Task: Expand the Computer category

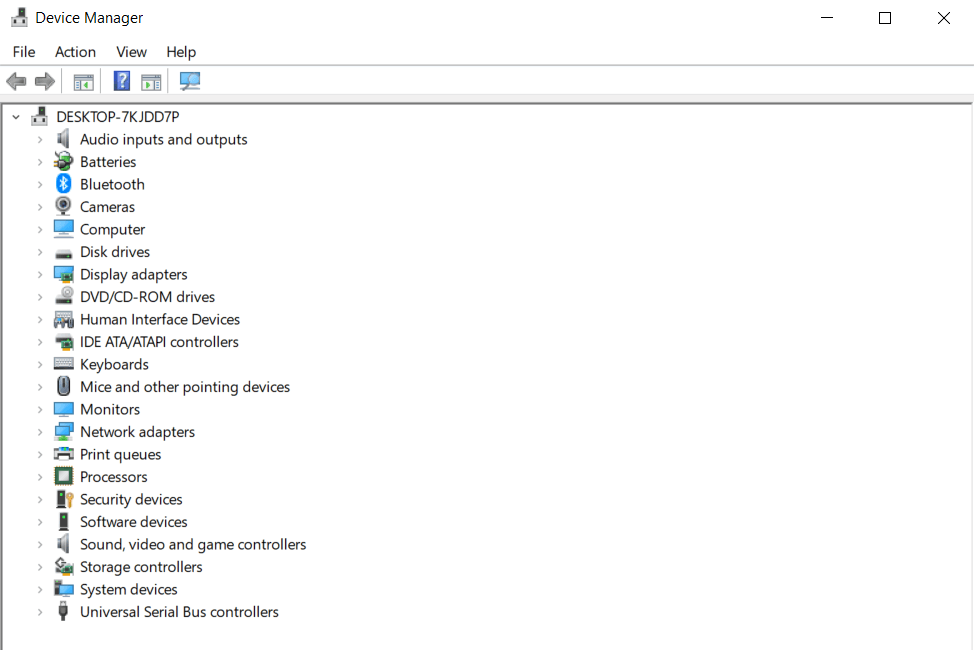Action: click(40, 229)
